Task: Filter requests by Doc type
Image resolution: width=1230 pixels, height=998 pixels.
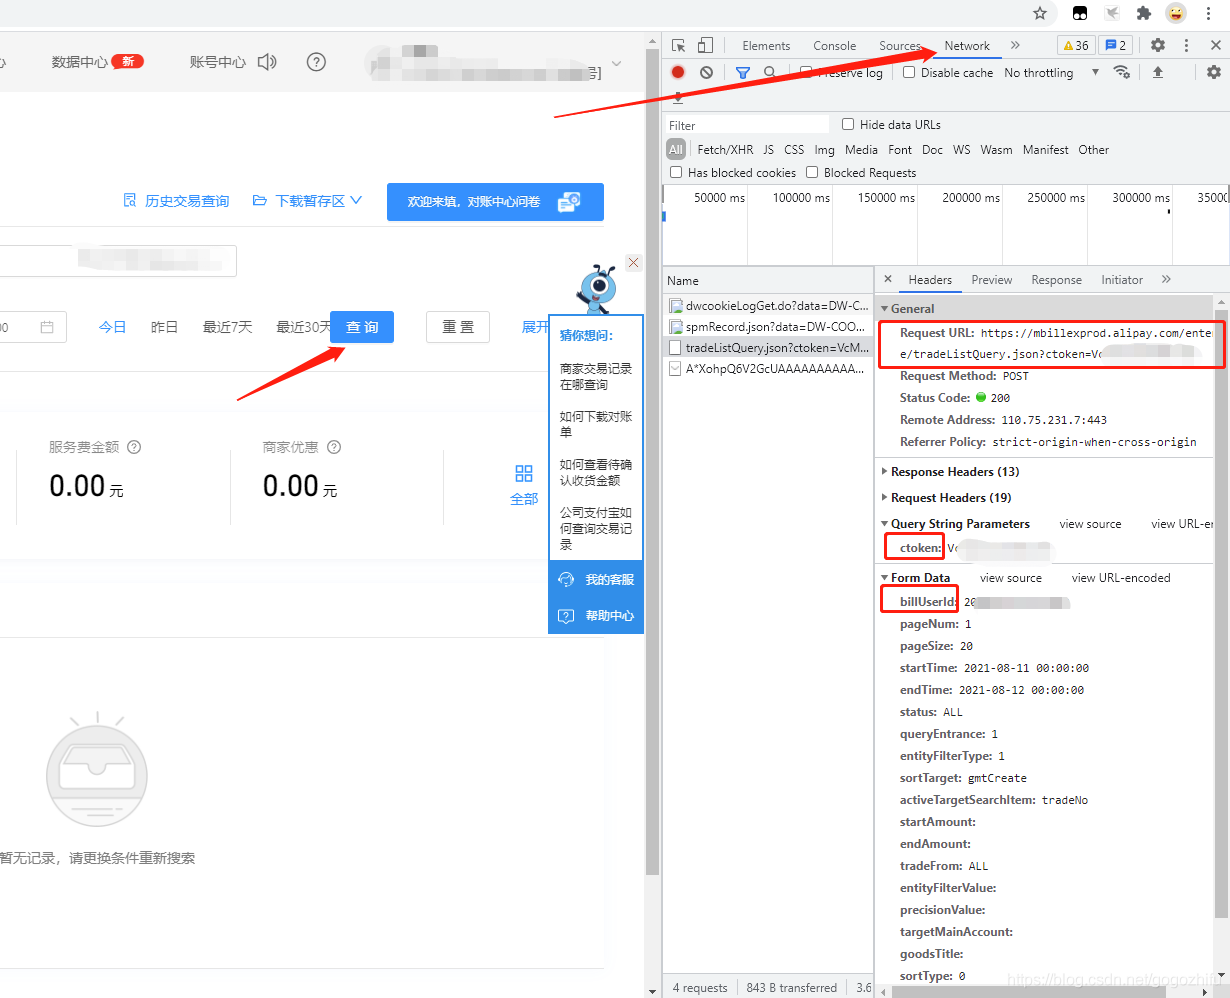Action: (x=932, y=149)
